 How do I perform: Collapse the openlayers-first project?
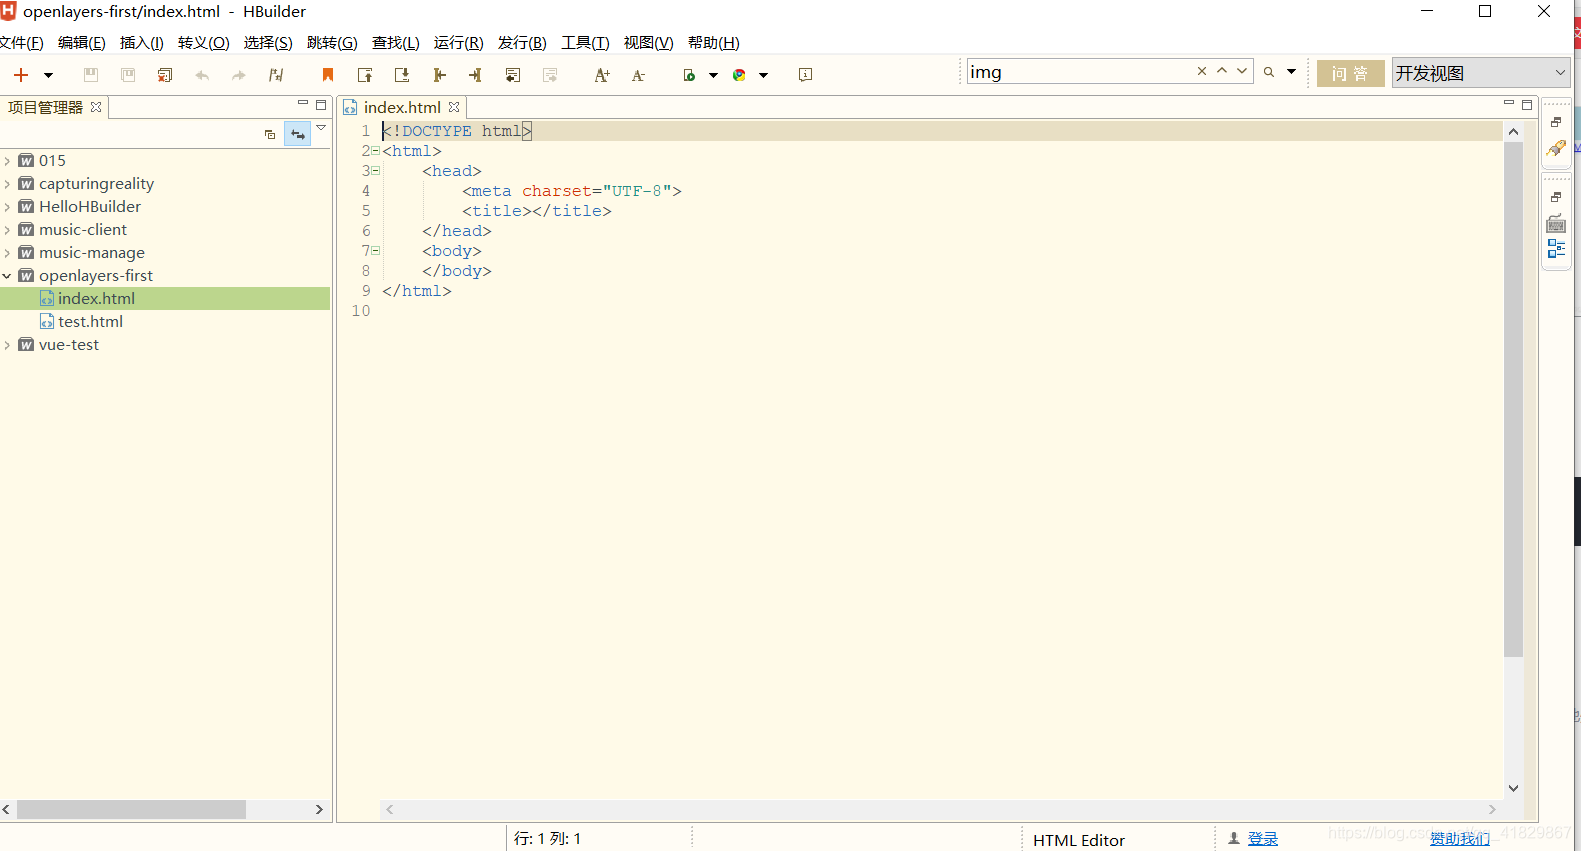pyautogui.click(x=7, y=276)
